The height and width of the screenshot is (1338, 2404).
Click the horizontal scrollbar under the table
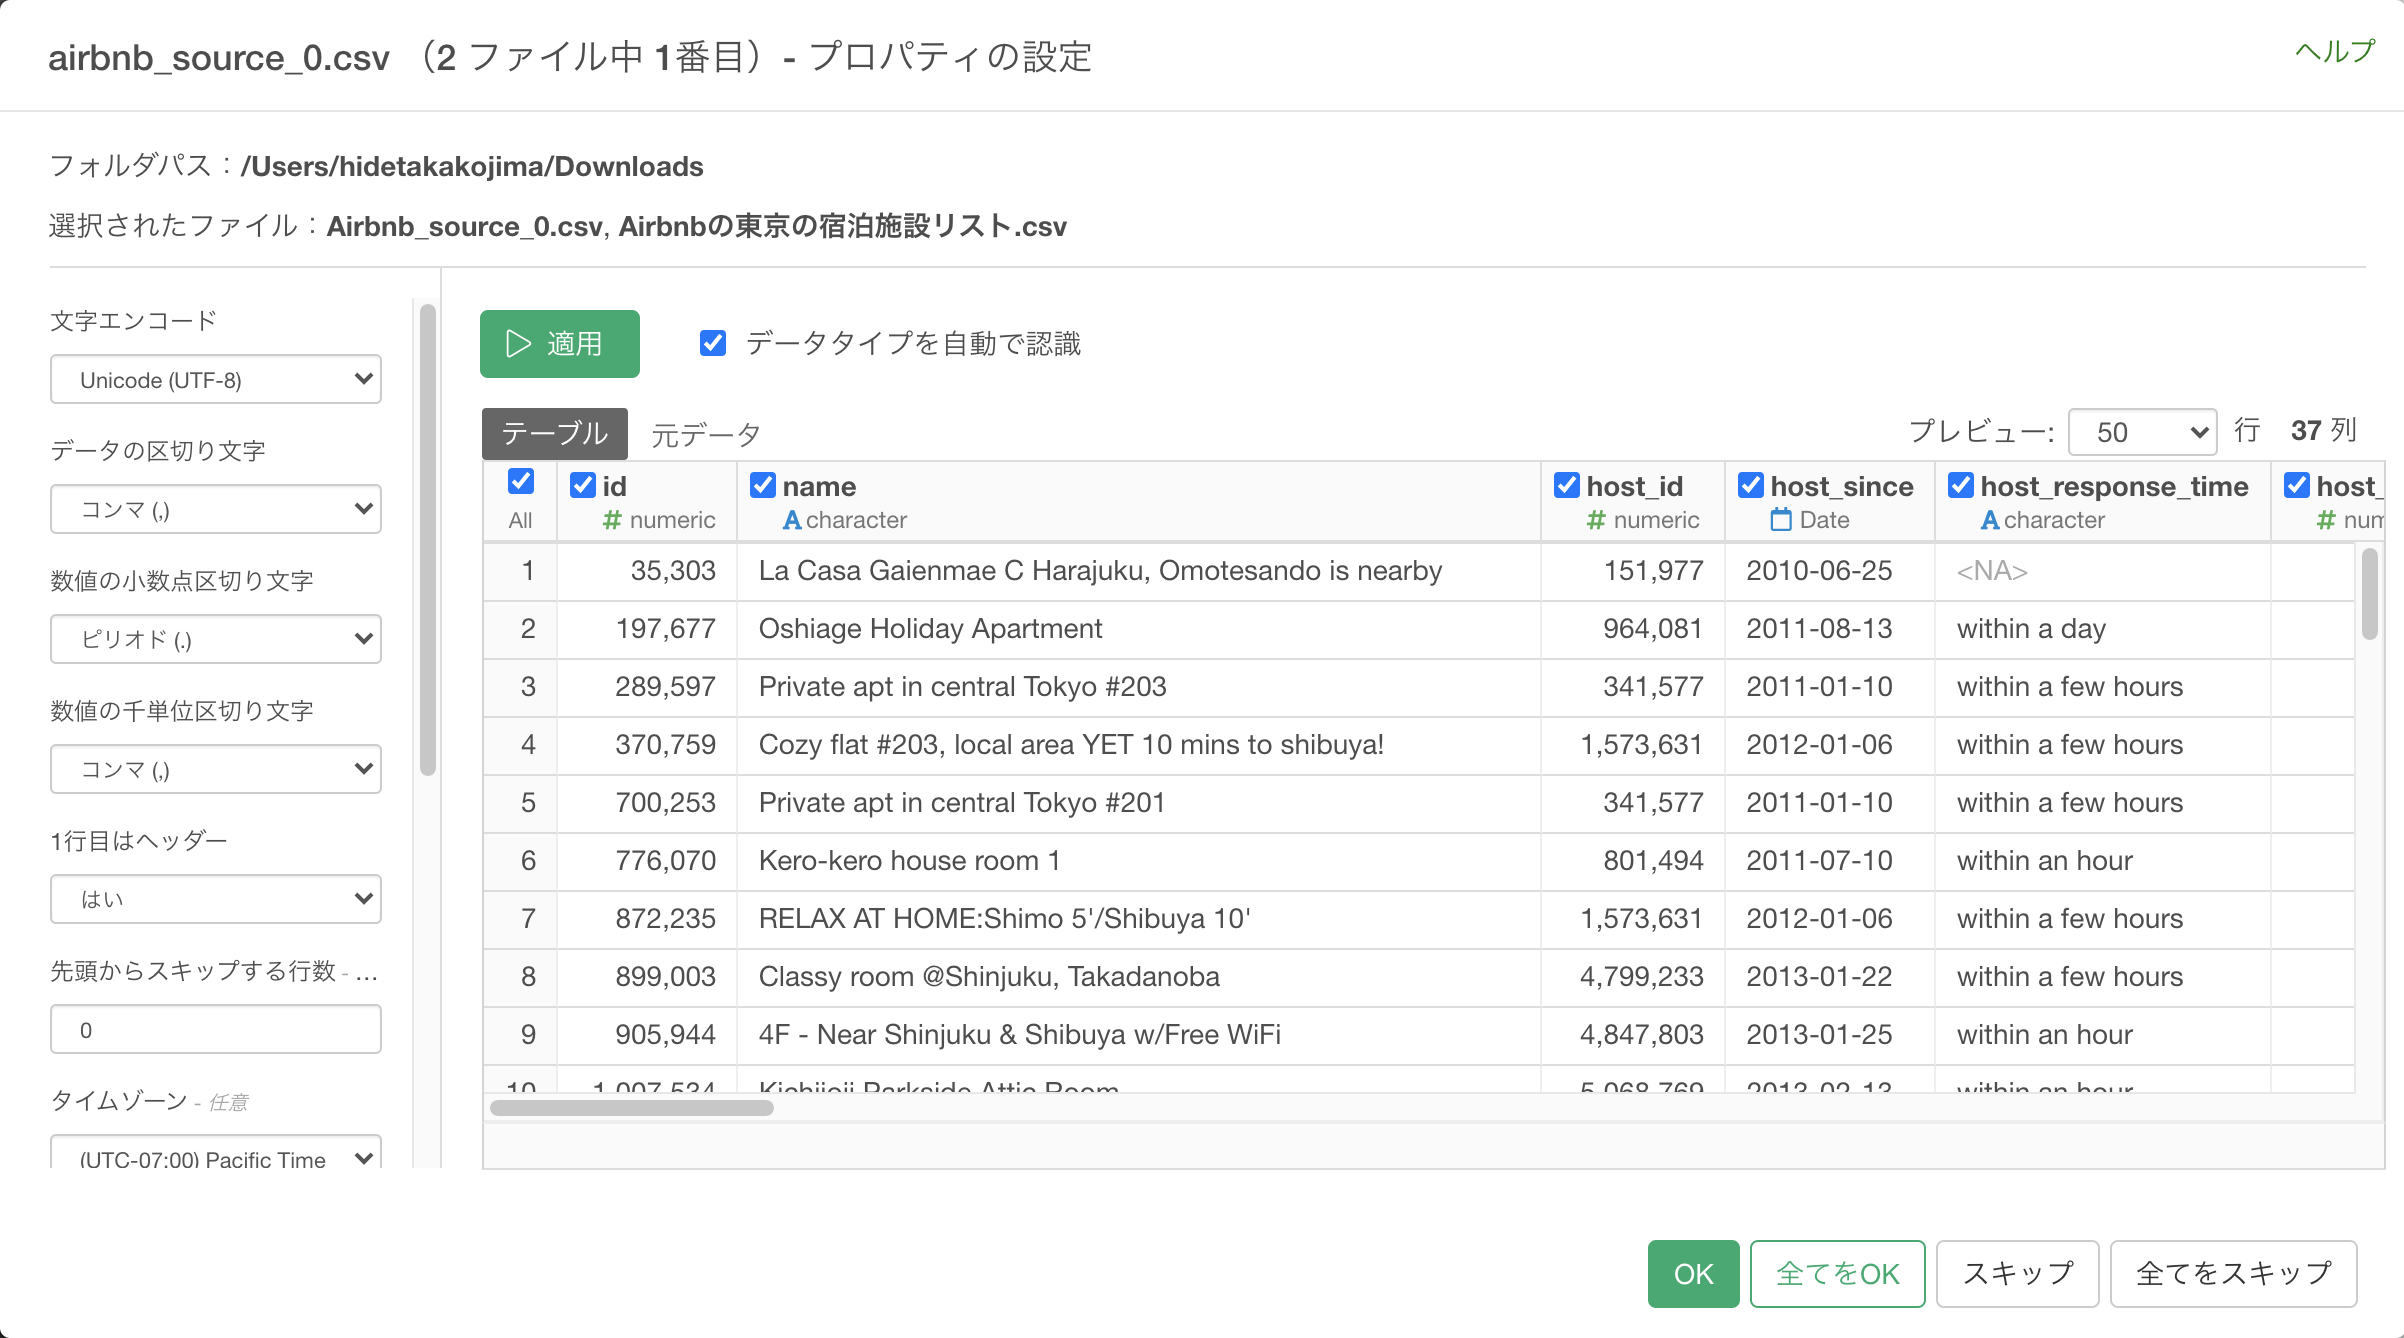coord(632,1108)
